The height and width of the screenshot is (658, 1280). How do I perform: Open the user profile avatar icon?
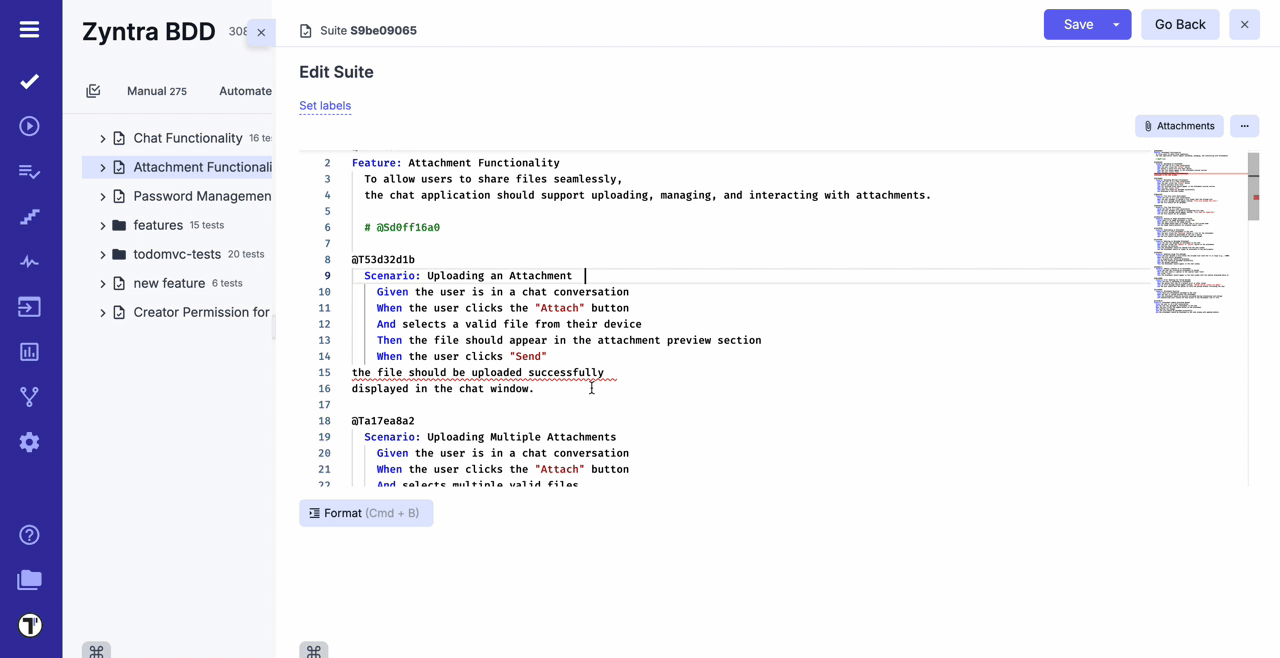(30, 625)
